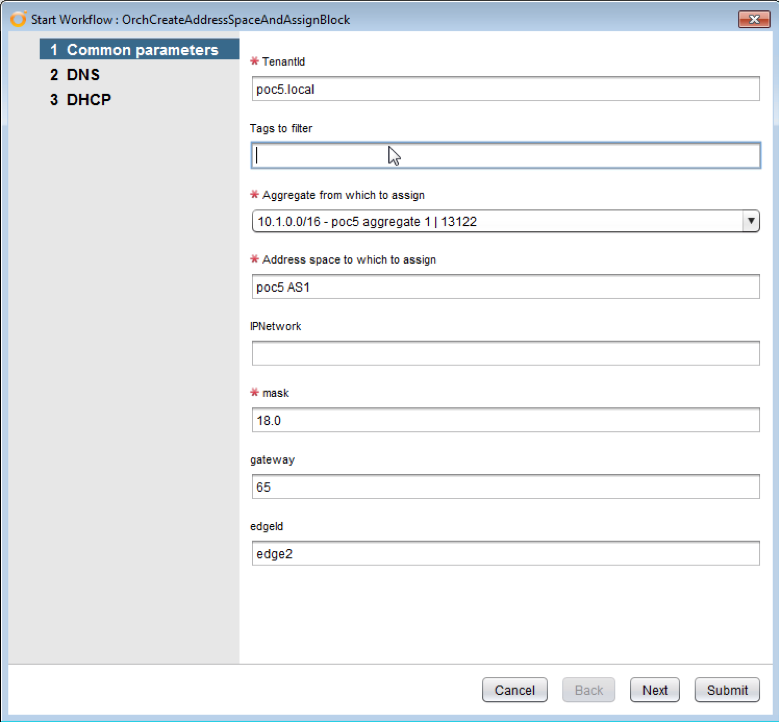Click the edgeId field with edge2
The height and width of the screenshot is (722, 779).
tap(505, 553)
